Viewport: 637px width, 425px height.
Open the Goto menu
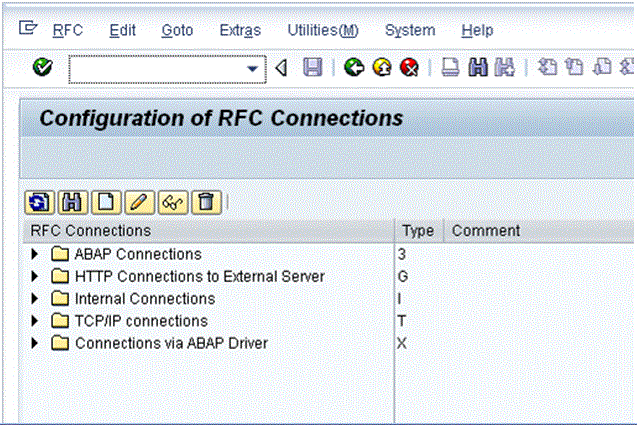(x=177, y=30)
